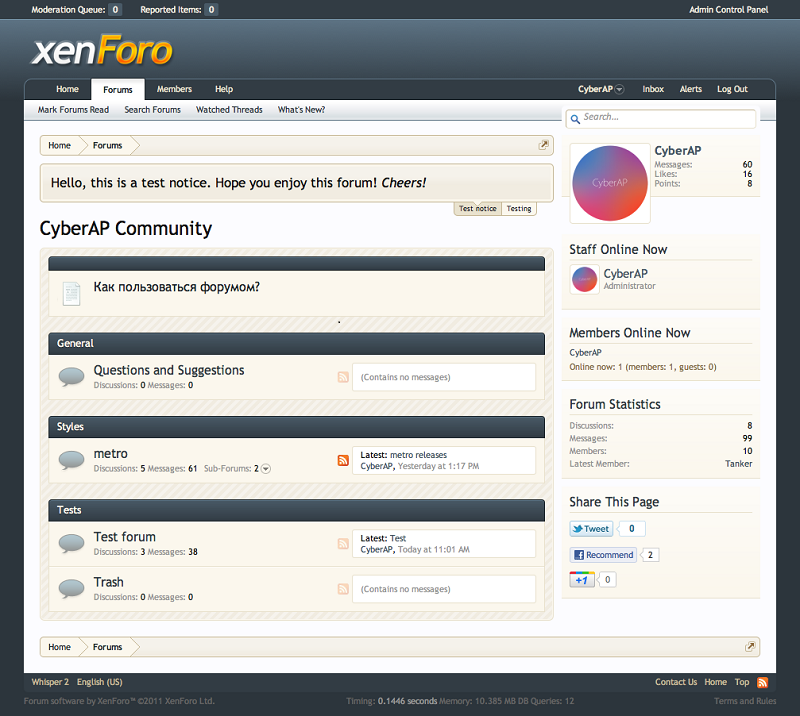Image resolution: width=800 pixels, height=716 pixels.
Task: Open the Home navigation tab
Action: 67,89
